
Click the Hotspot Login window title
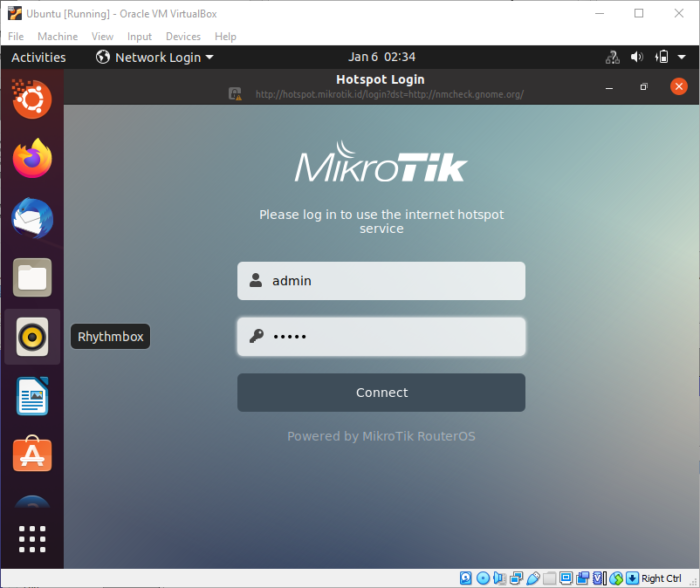point(380,79)
